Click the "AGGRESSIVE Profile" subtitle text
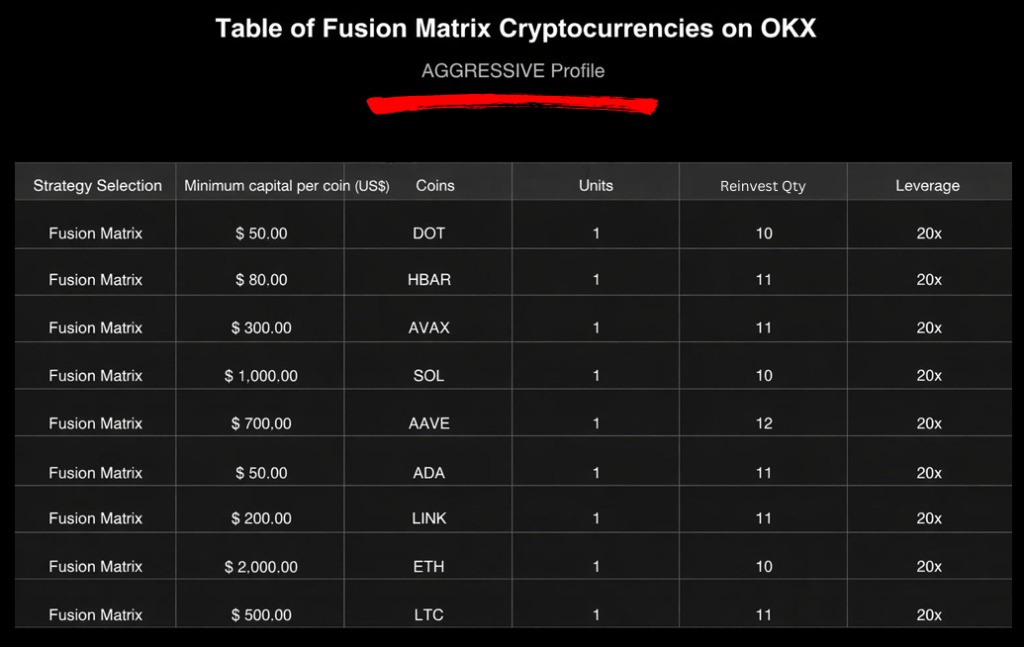 tap(513, 71)
